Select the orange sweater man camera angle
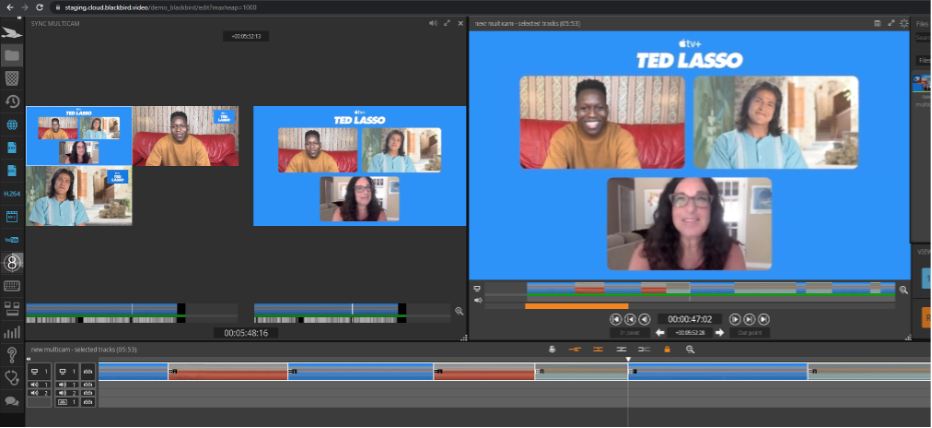This screenshot has height=428, width=932. tap(185, 136)
